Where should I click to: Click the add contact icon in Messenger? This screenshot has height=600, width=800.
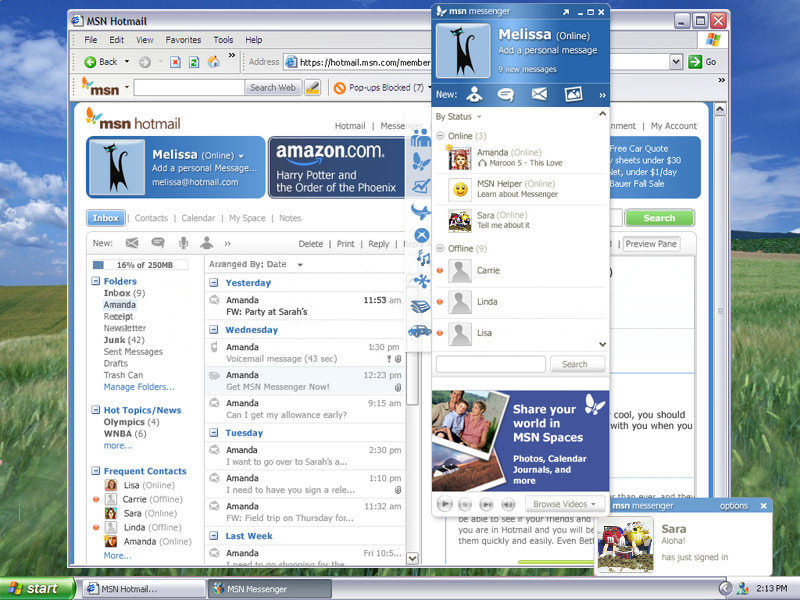tap(475, 95)
